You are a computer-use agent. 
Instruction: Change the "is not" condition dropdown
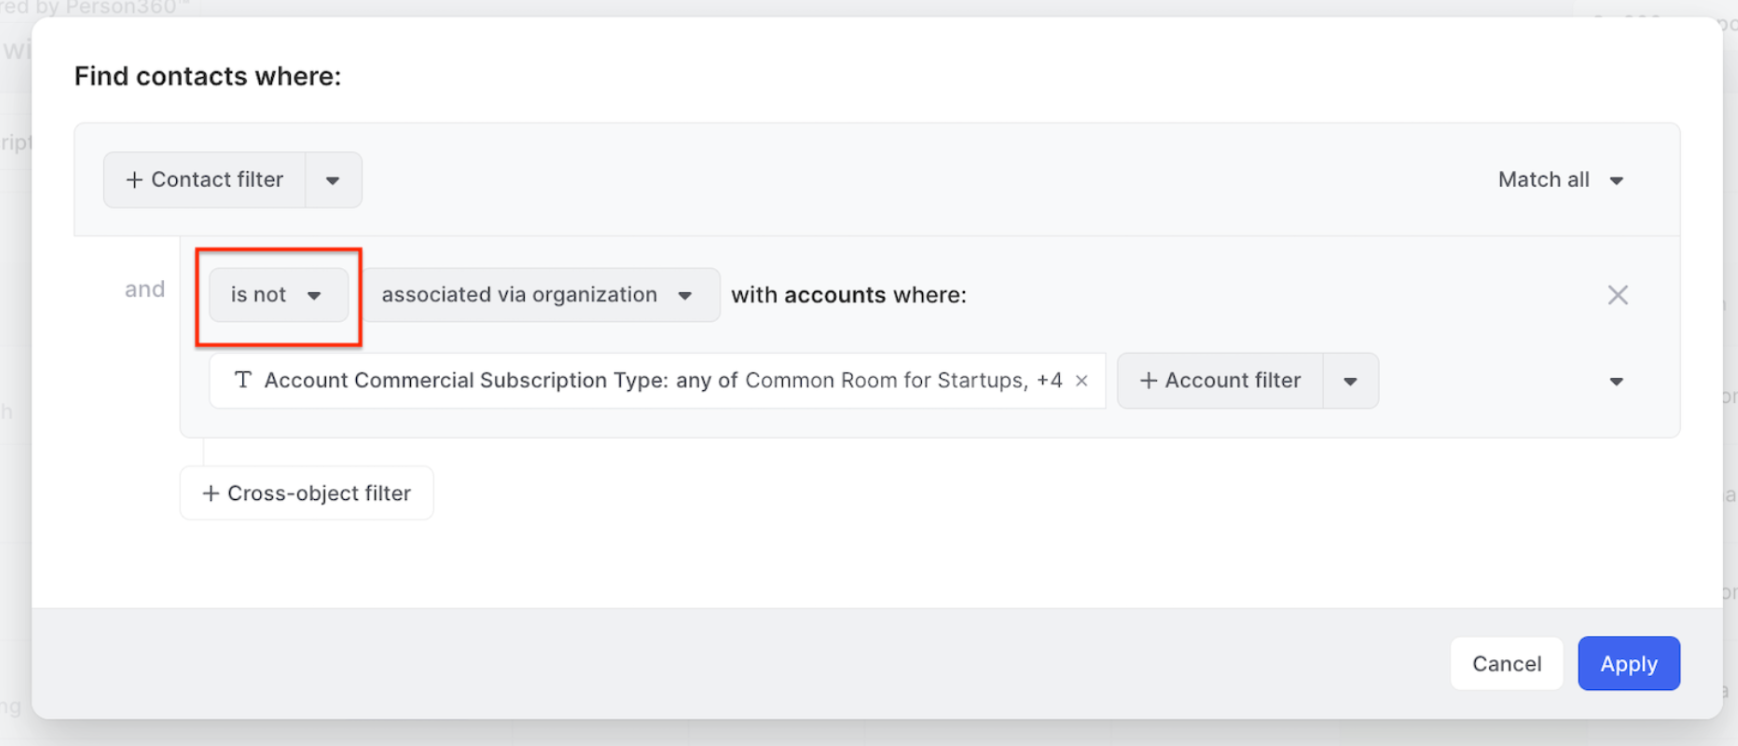click(x=277, y=295)
